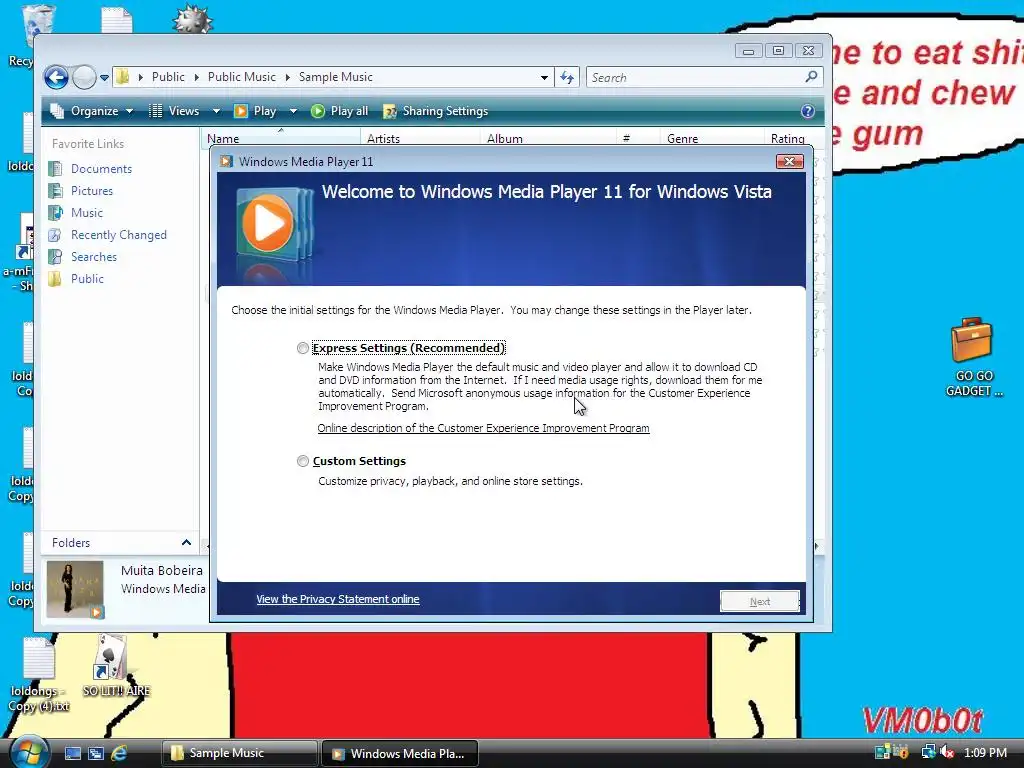Open recent pages dropdown beside navigation arrows
1024x768 pixels.
104,78
